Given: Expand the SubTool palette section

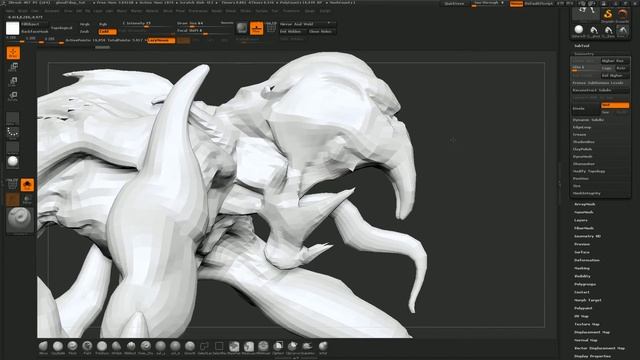Looking at the screenshot, I should (x=582, y=46).
